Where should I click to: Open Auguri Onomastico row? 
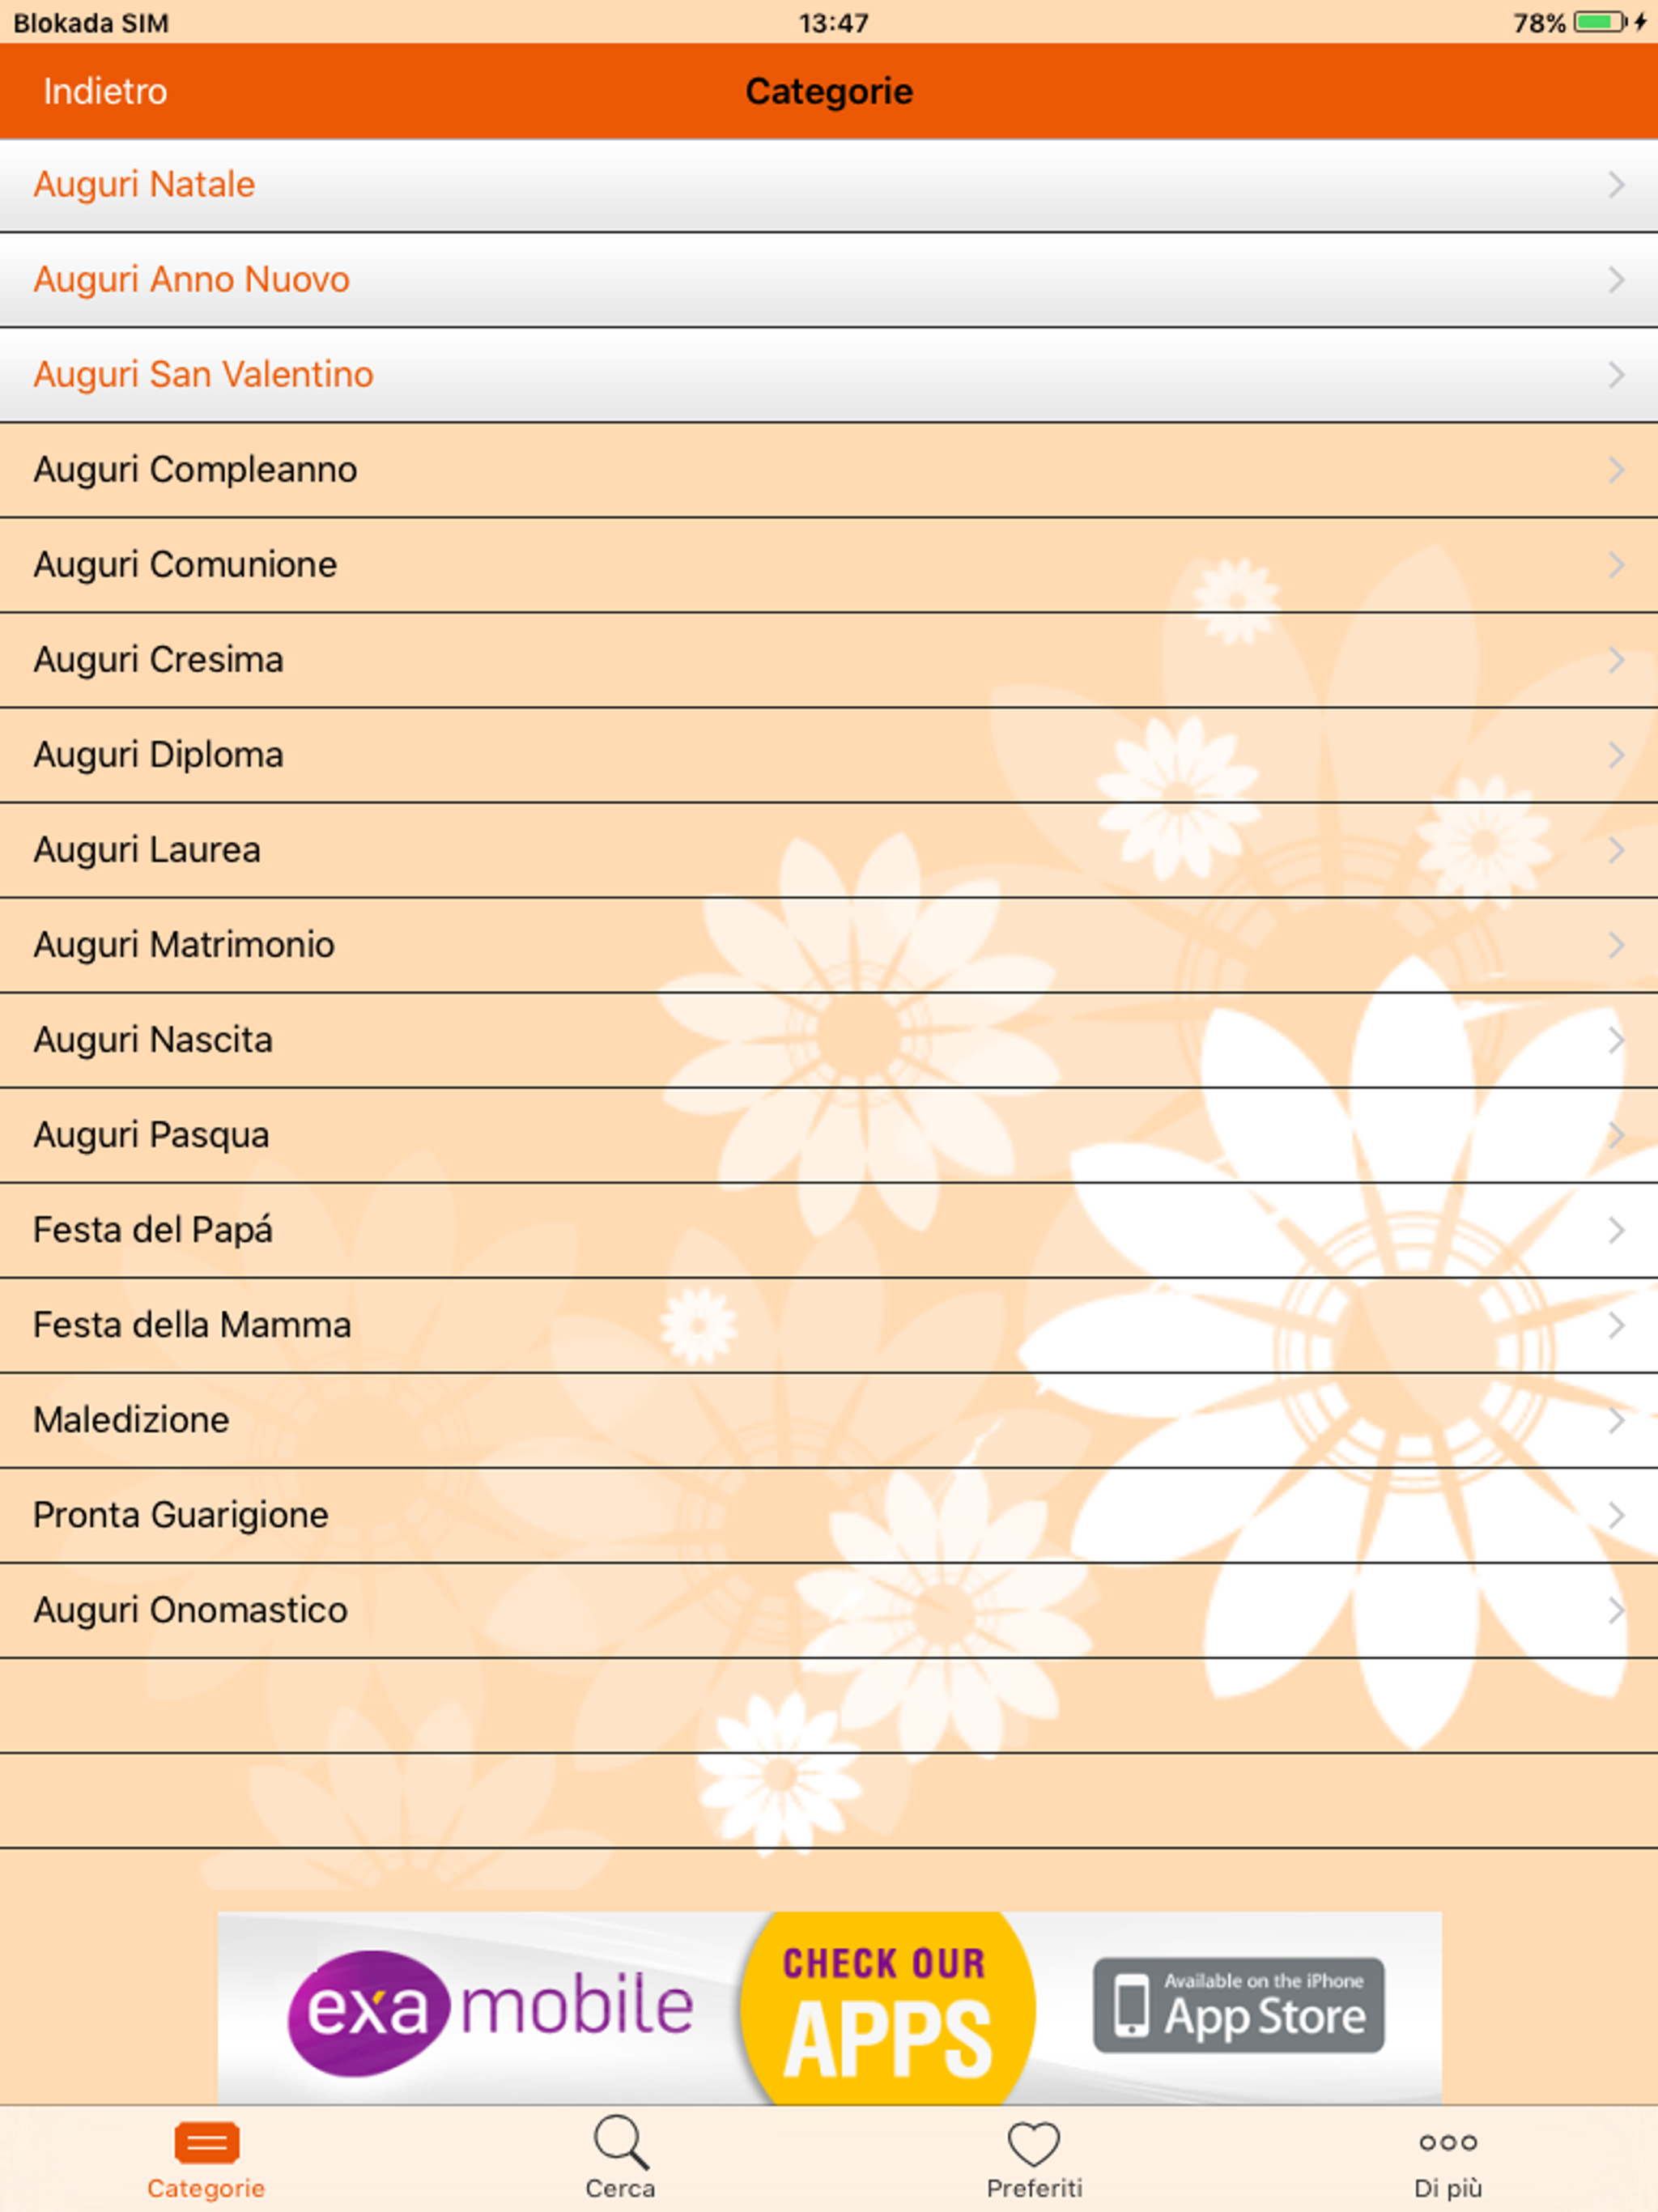(x=190, y=1610)
